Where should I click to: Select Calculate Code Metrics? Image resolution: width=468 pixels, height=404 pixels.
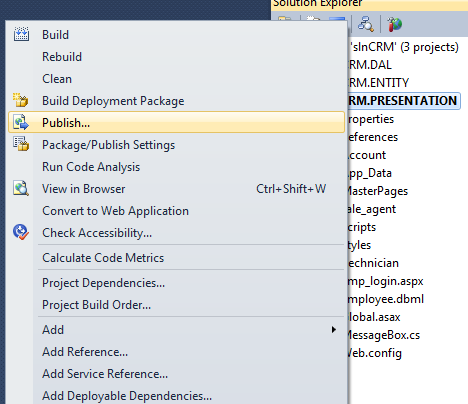coord(103,258)
